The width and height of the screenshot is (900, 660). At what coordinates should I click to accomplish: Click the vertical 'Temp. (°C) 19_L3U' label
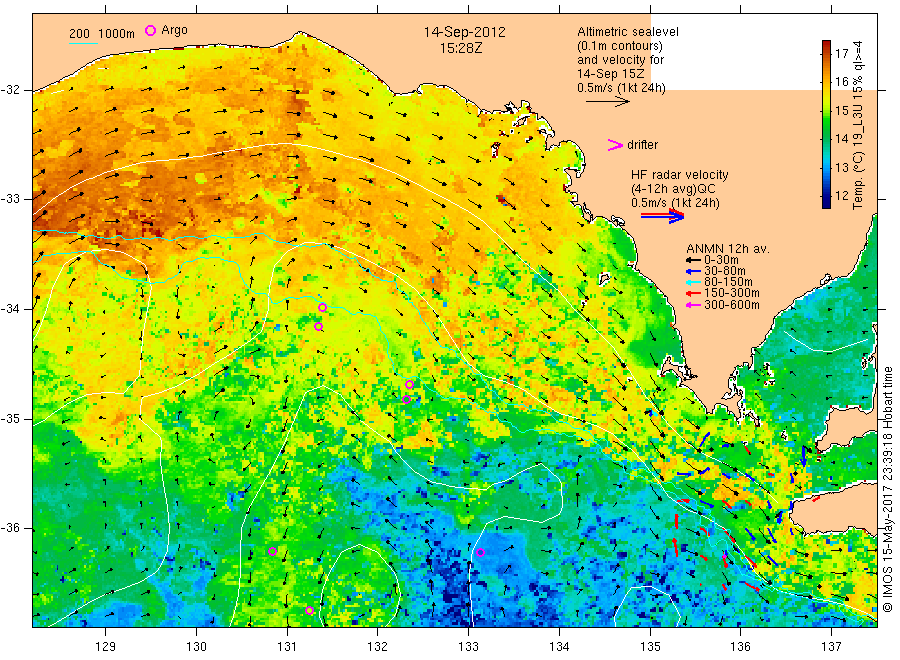[x=858, y=125]
